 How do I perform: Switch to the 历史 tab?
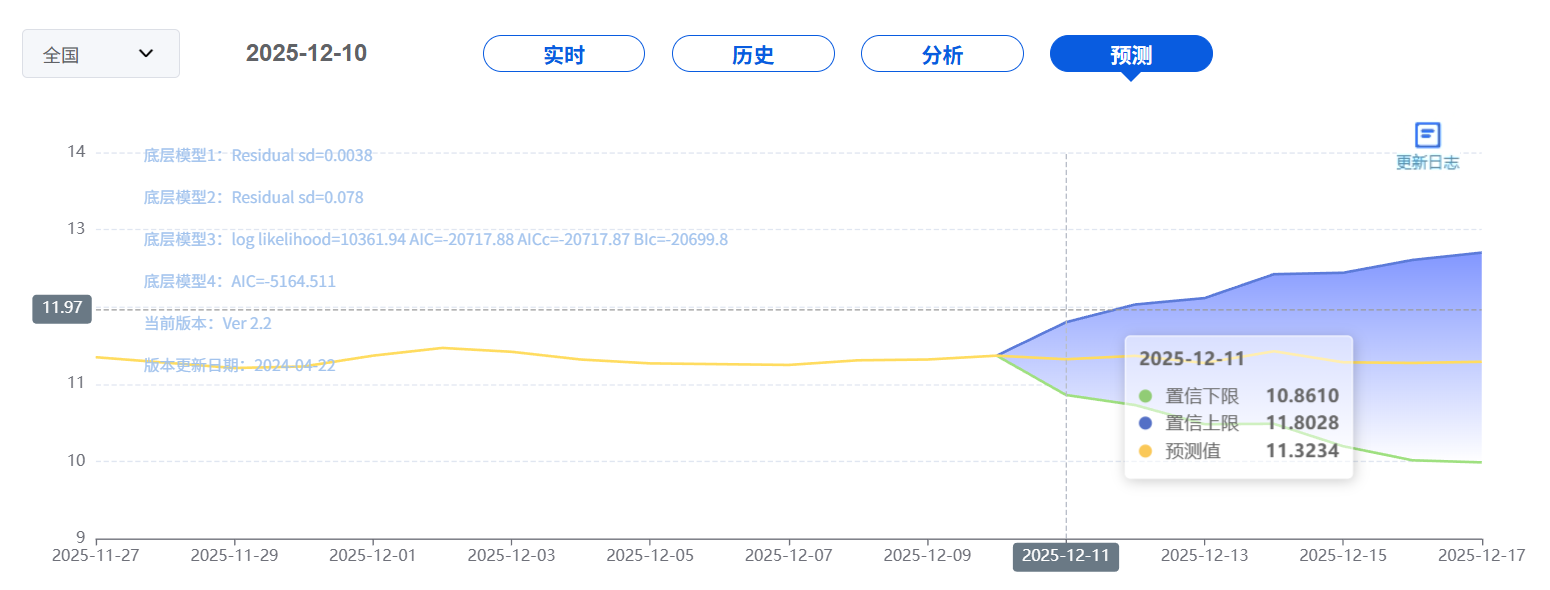click(753, 54)
